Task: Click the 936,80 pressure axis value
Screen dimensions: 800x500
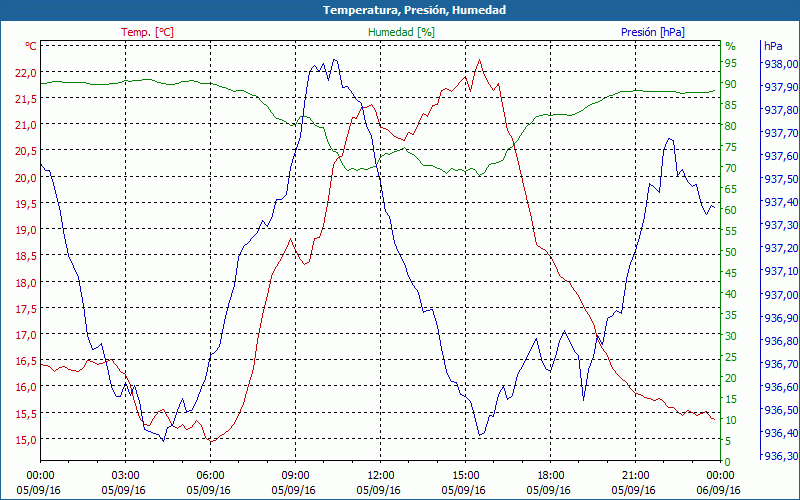Action: tap(780, 341)
